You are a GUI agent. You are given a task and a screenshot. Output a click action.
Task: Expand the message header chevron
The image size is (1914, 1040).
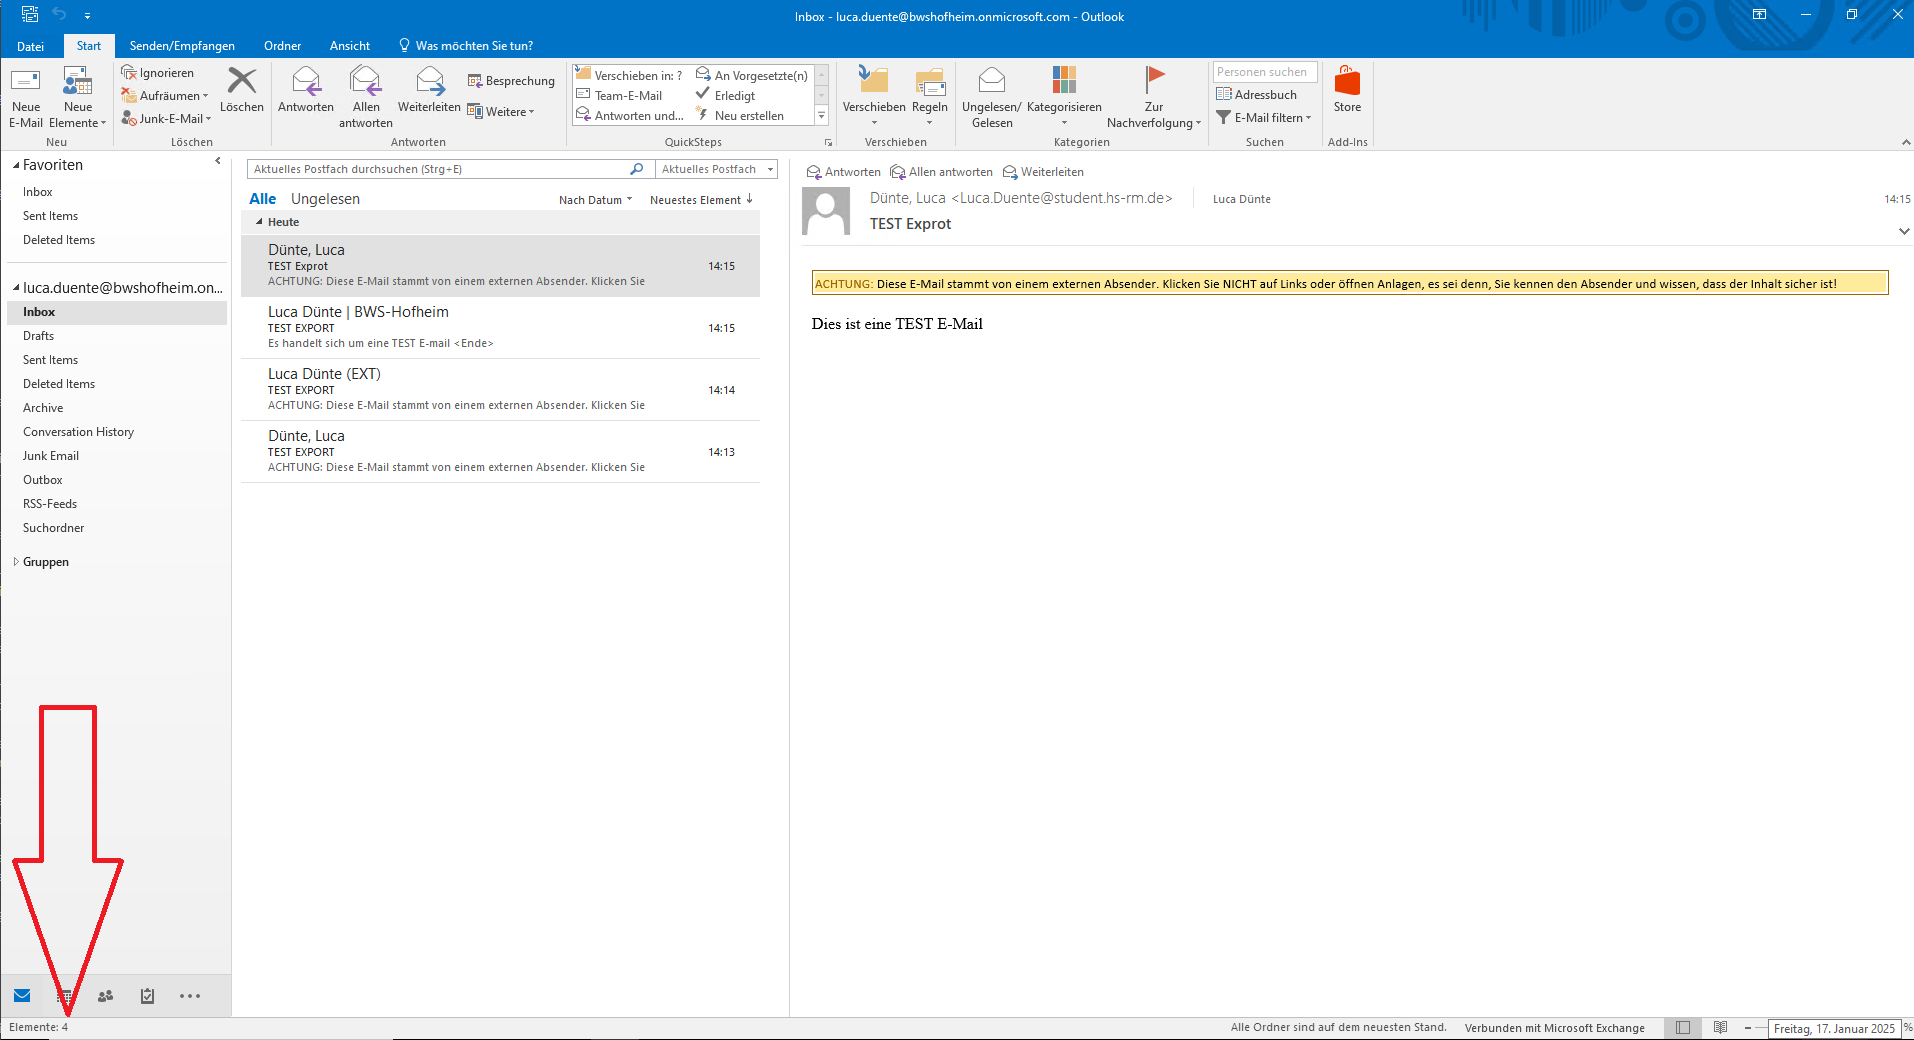click(1904, 231)
